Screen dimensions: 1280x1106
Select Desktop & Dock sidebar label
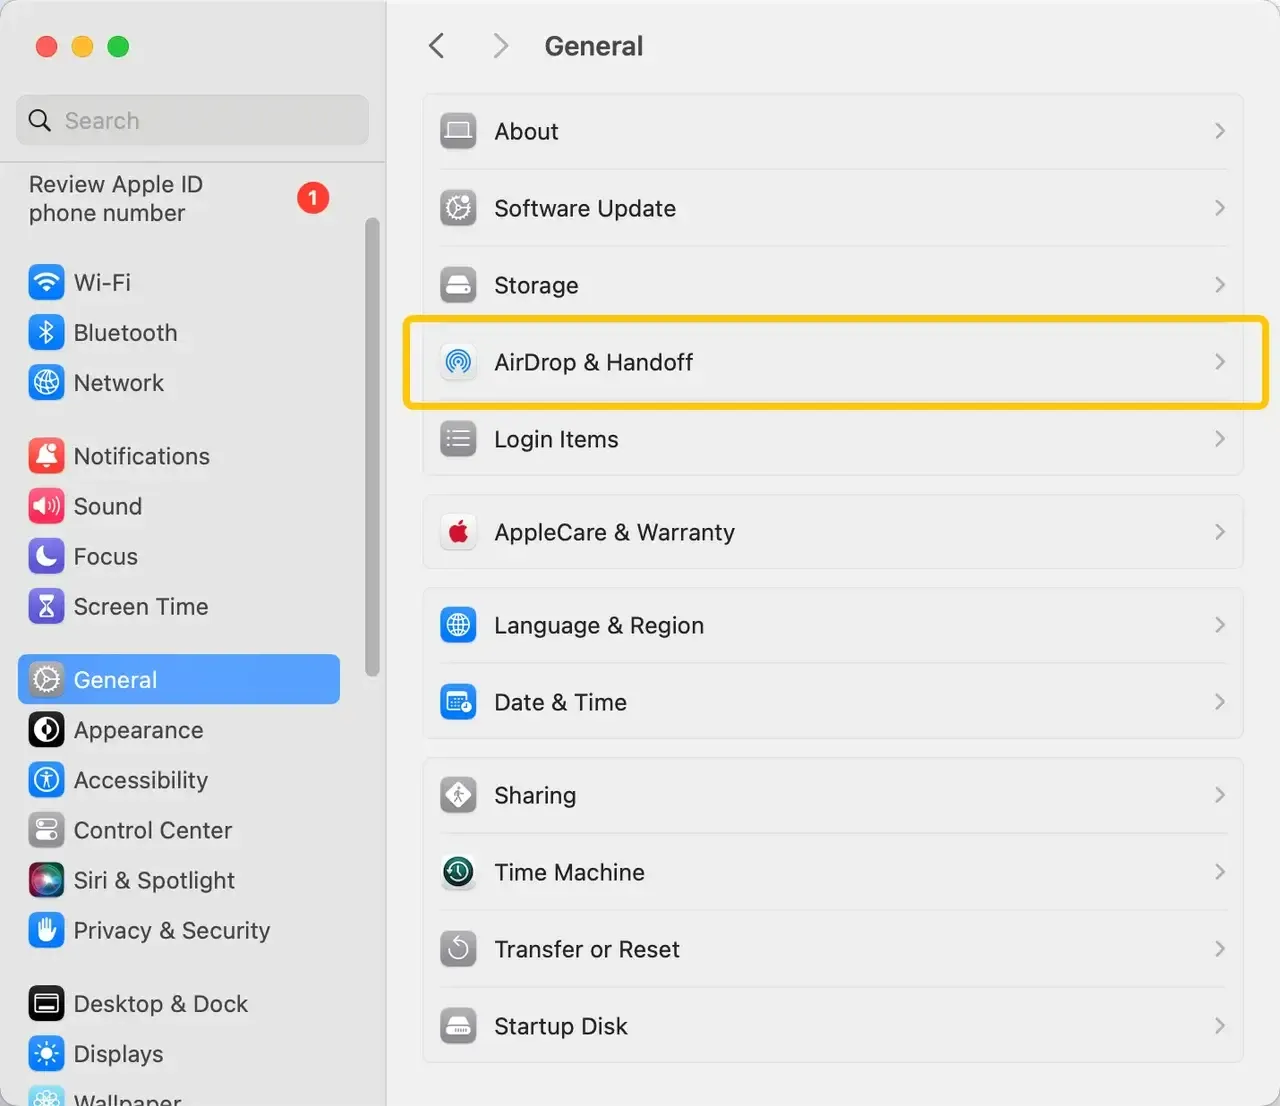click(x=161, y=1003)
